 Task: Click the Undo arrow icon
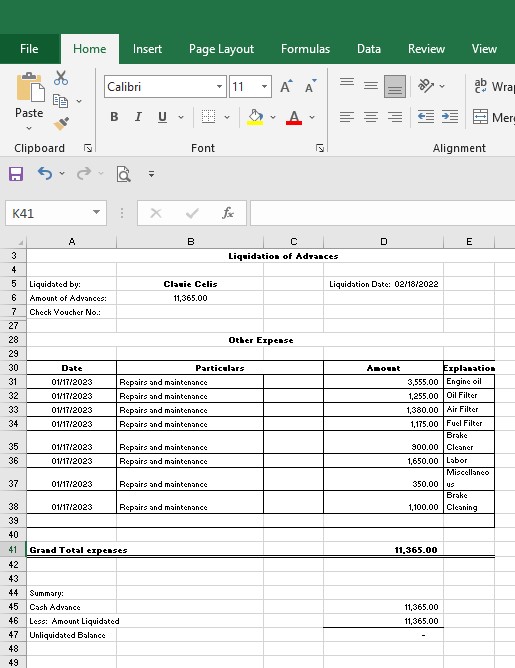point(45,173)
